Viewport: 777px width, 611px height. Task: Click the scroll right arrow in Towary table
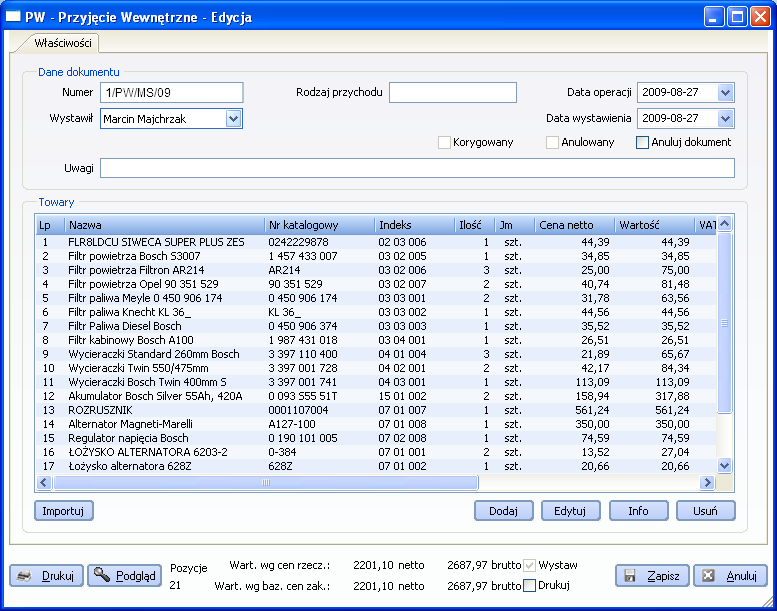point(707,483)
